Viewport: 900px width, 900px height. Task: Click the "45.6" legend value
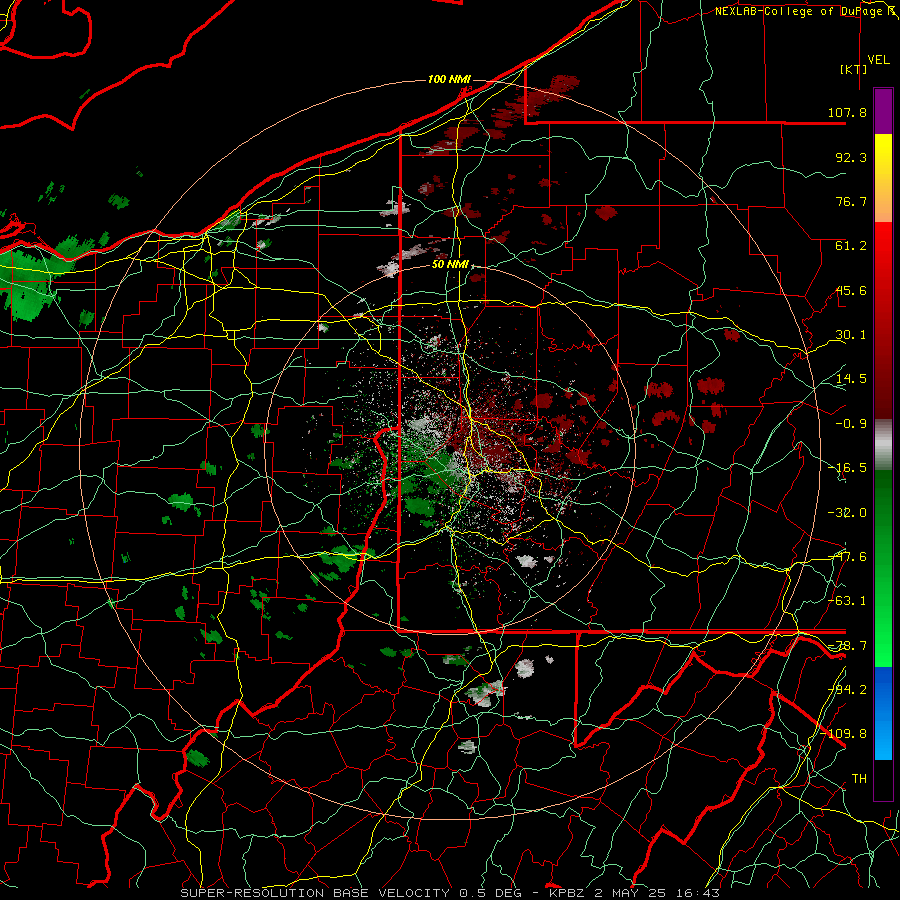click(851, 290)
